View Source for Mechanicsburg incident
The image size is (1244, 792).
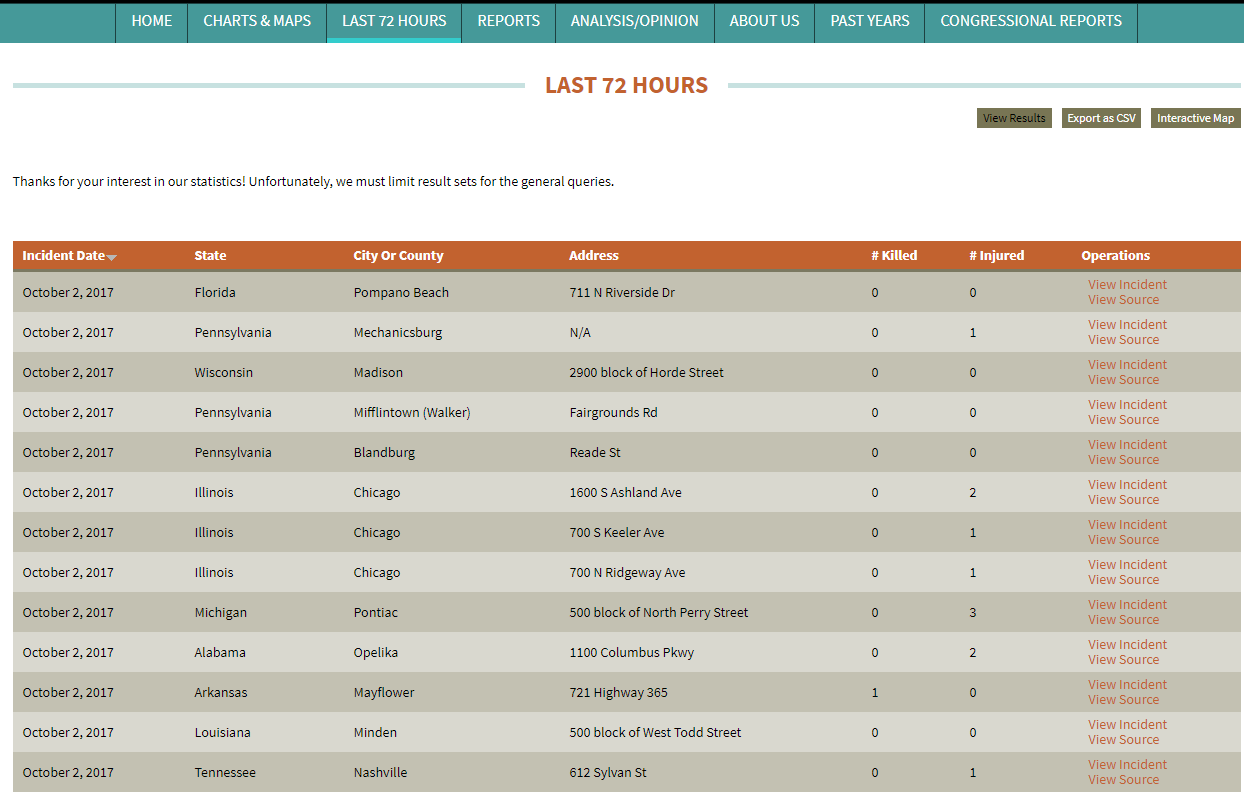[1123, 340]
